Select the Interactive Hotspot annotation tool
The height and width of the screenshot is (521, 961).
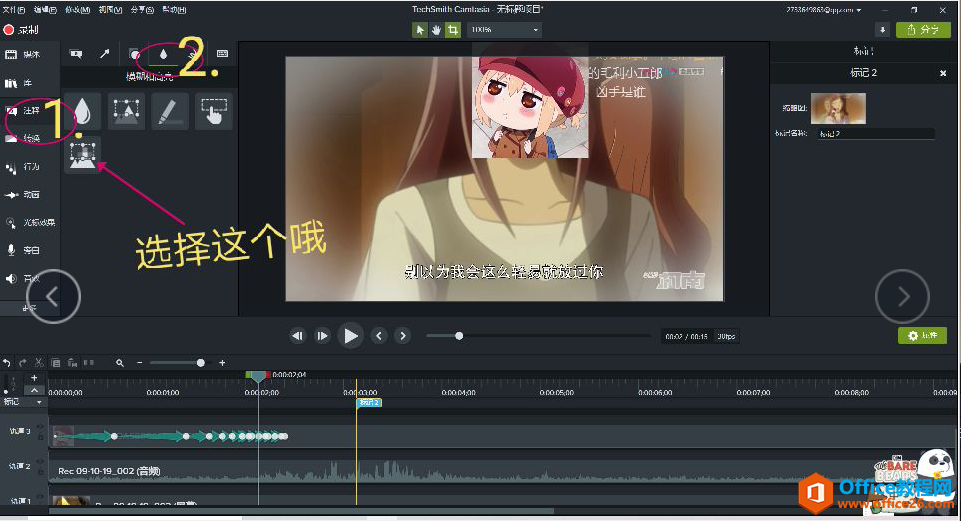pos(214,111)
